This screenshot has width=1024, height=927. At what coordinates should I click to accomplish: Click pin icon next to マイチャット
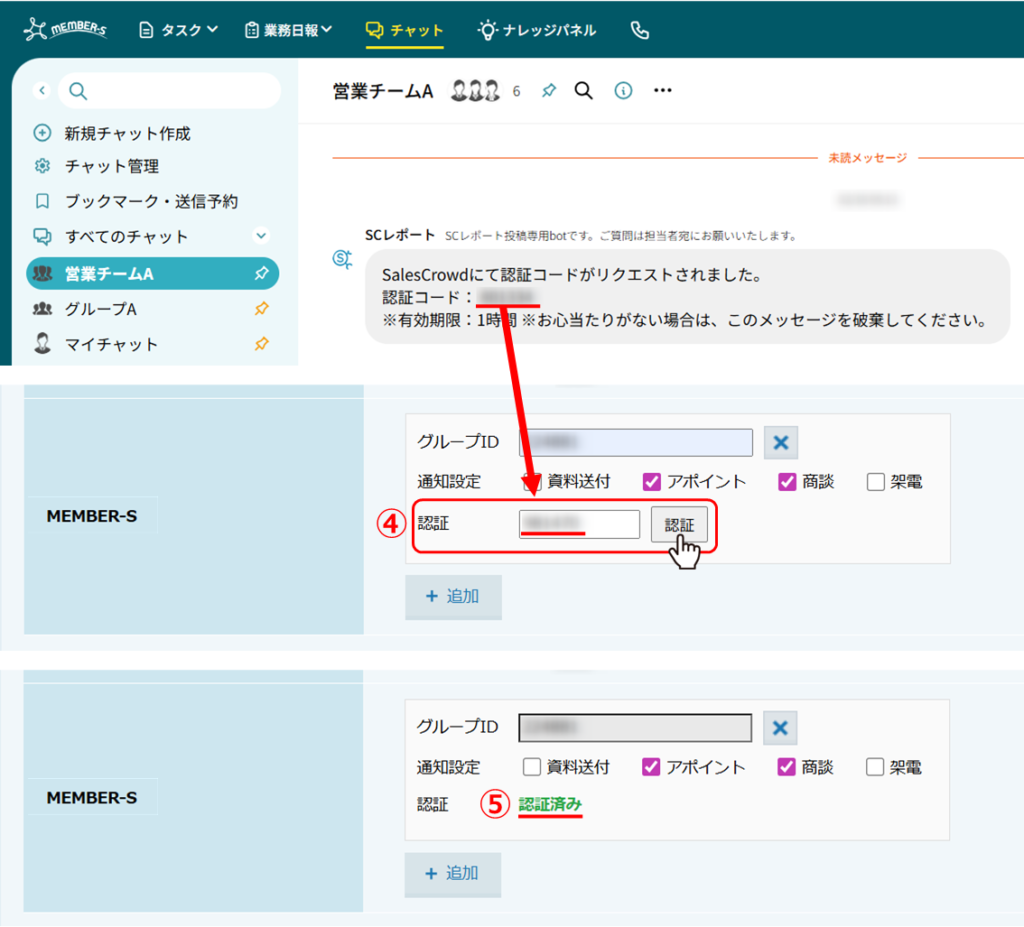click(261, 344)
